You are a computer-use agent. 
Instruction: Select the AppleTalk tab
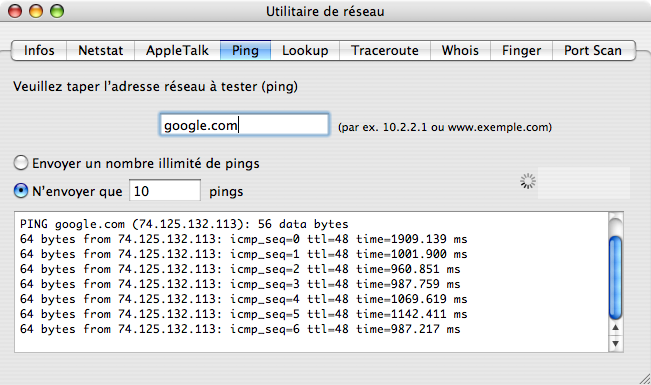pyautogui.click(x=177, y=50)
